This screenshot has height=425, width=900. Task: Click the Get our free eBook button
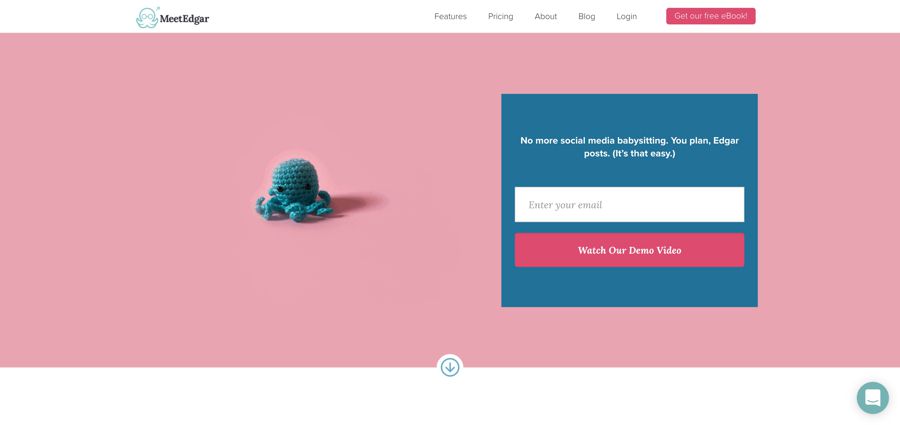point(711,16)
